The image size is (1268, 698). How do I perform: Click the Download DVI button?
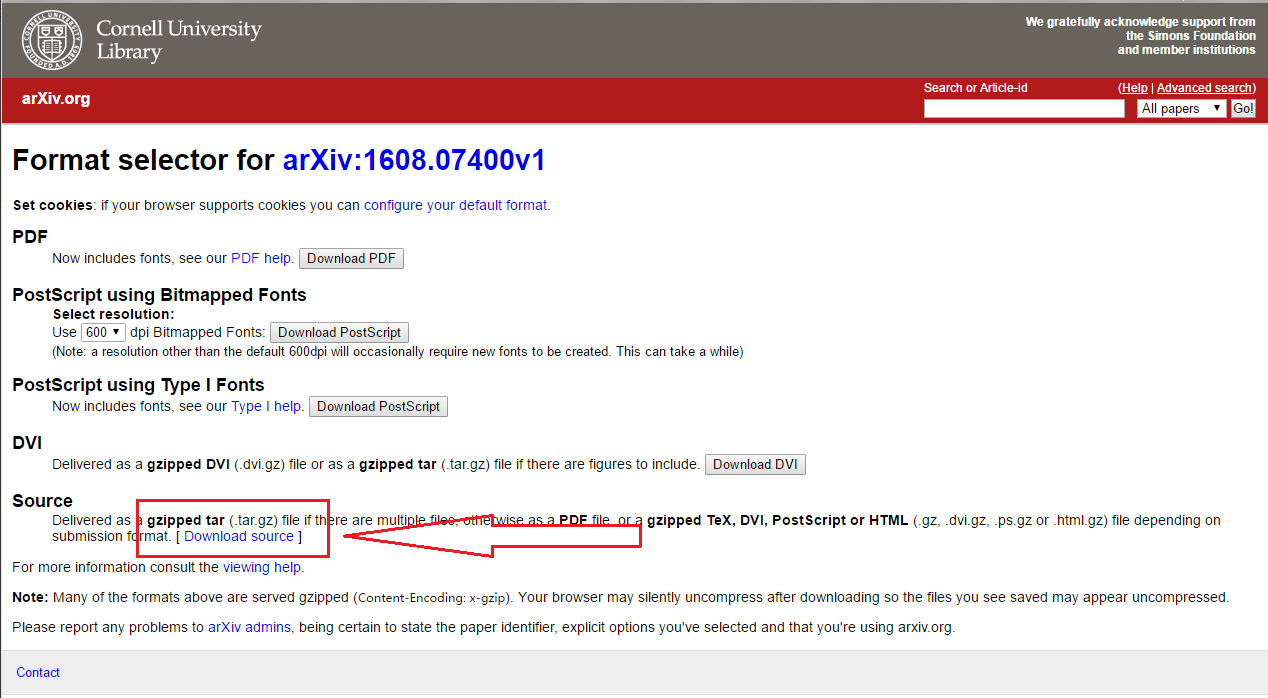click(755, 464)
